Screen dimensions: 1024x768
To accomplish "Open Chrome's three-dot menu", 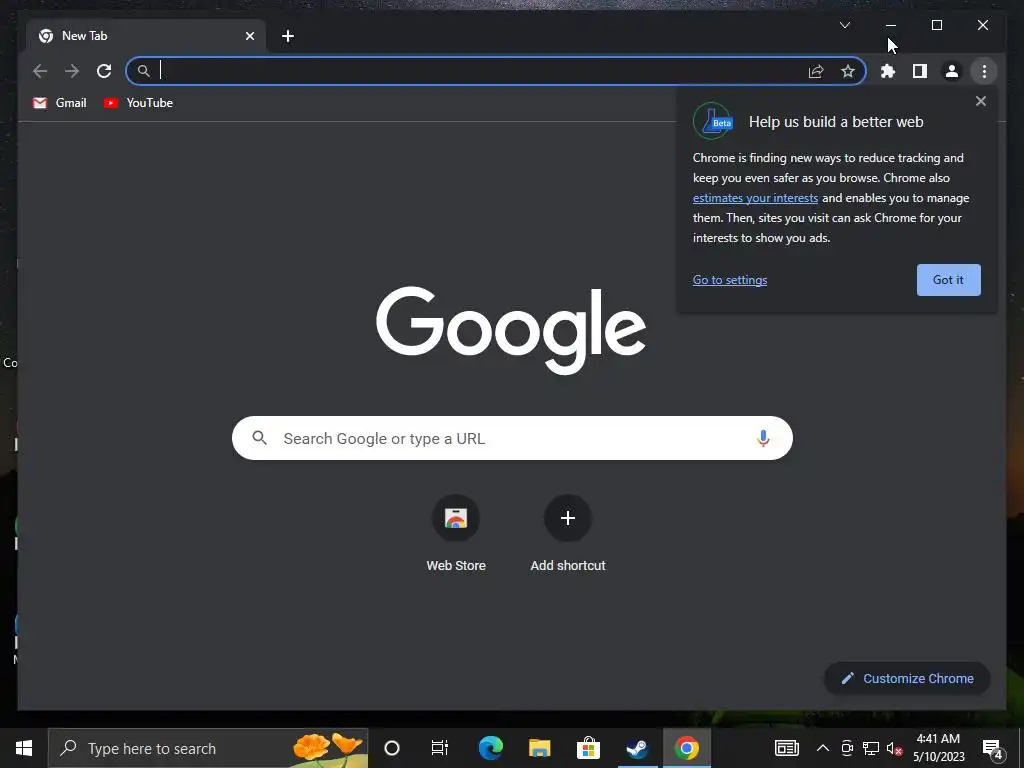I will 984,71.
